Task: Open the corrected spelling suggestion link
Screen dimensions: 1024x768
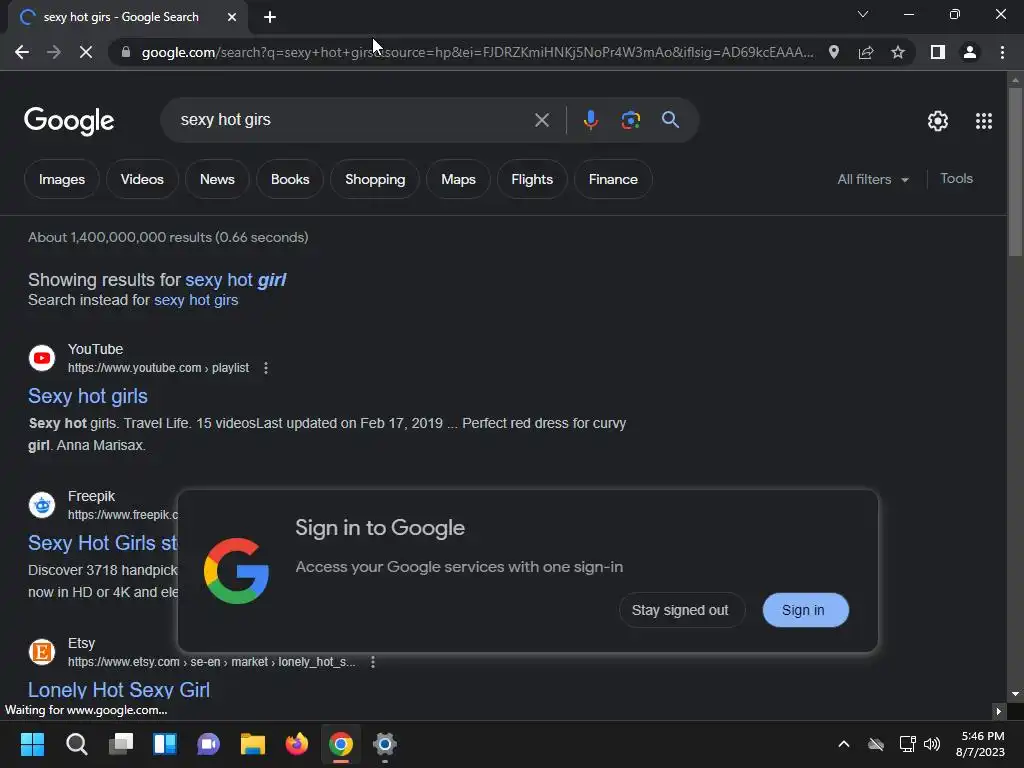Action: (236, 280)
